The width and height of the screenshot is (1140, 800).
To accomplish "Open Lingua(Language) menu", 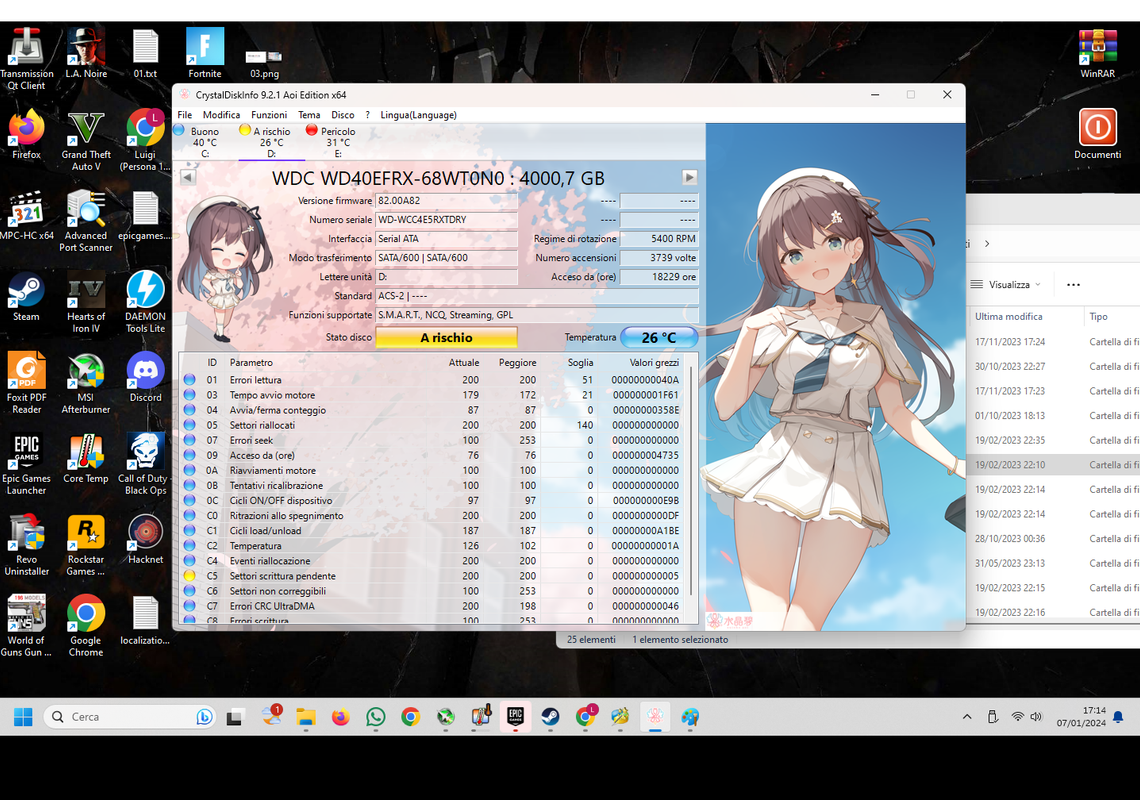I will (418, 115).
